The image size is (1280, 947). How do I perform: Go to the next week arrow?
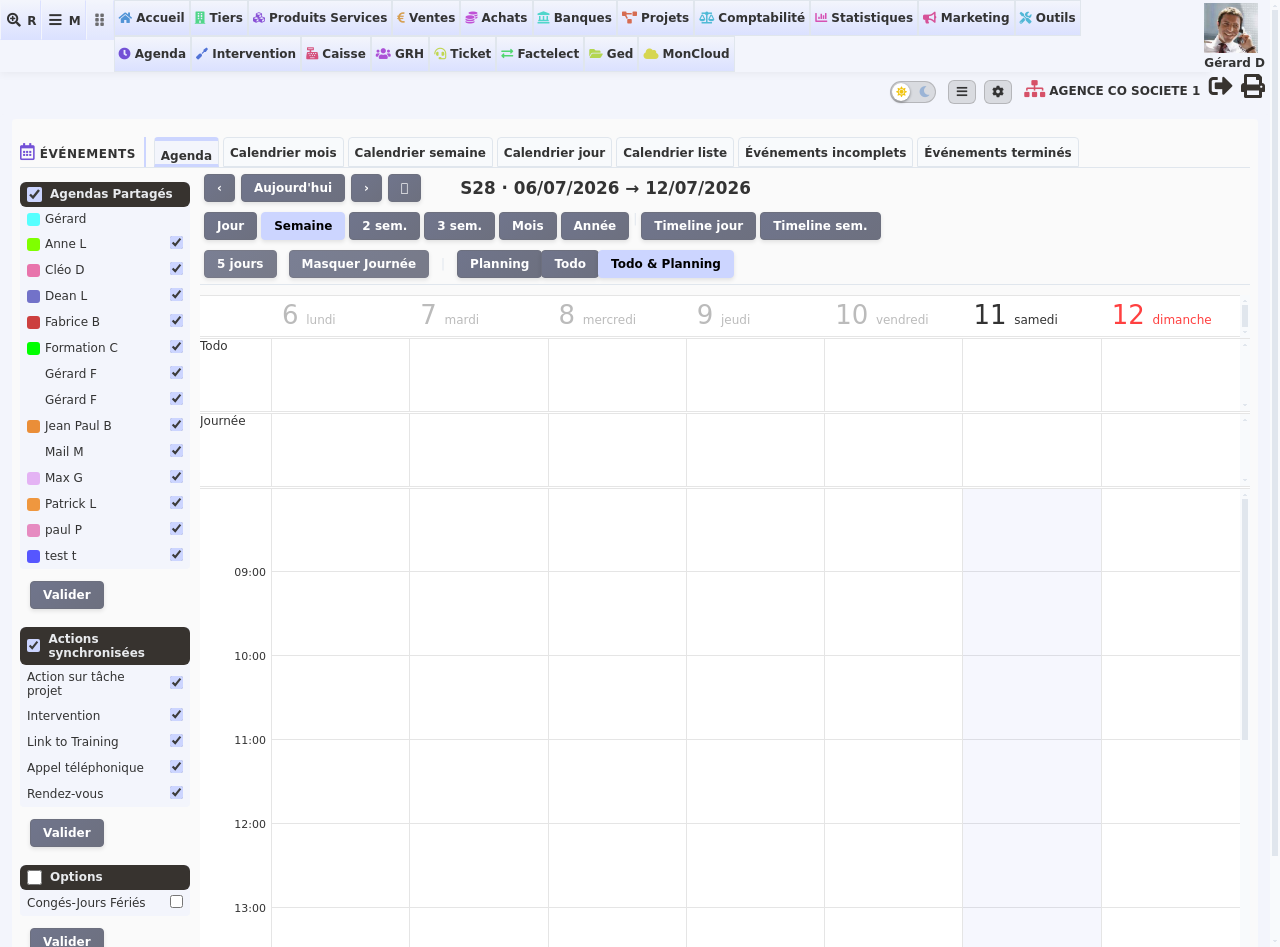[366, 188]
